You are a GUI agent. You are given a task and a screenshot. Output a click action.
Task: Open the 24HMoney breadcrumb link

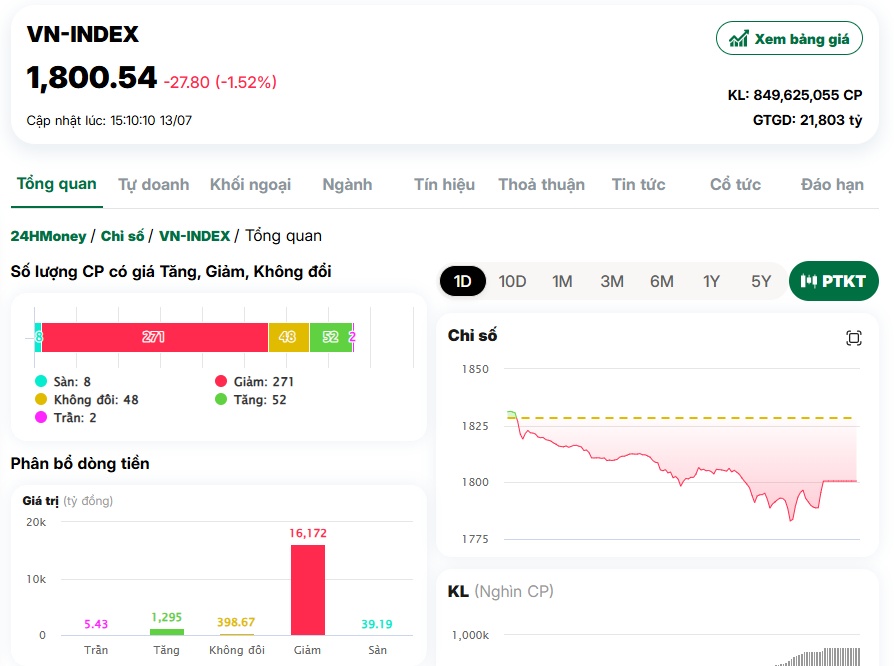click(48, 236)
